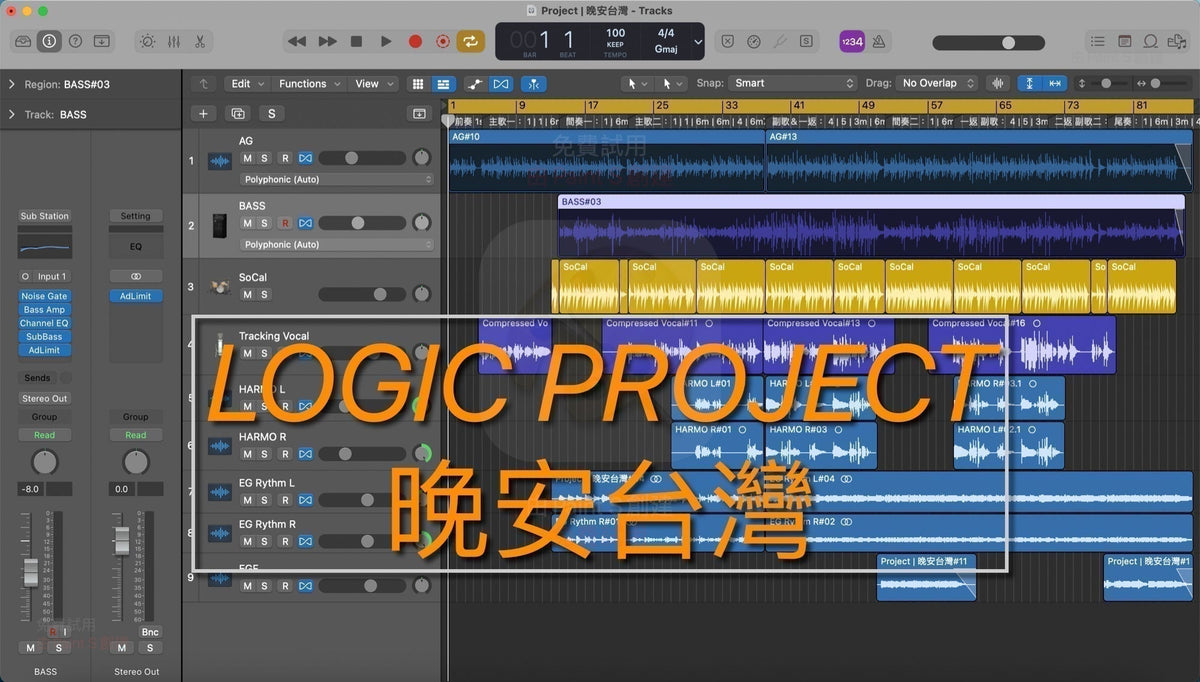
Task: Open the scissors Editors icon
Action: pos(200,41)
